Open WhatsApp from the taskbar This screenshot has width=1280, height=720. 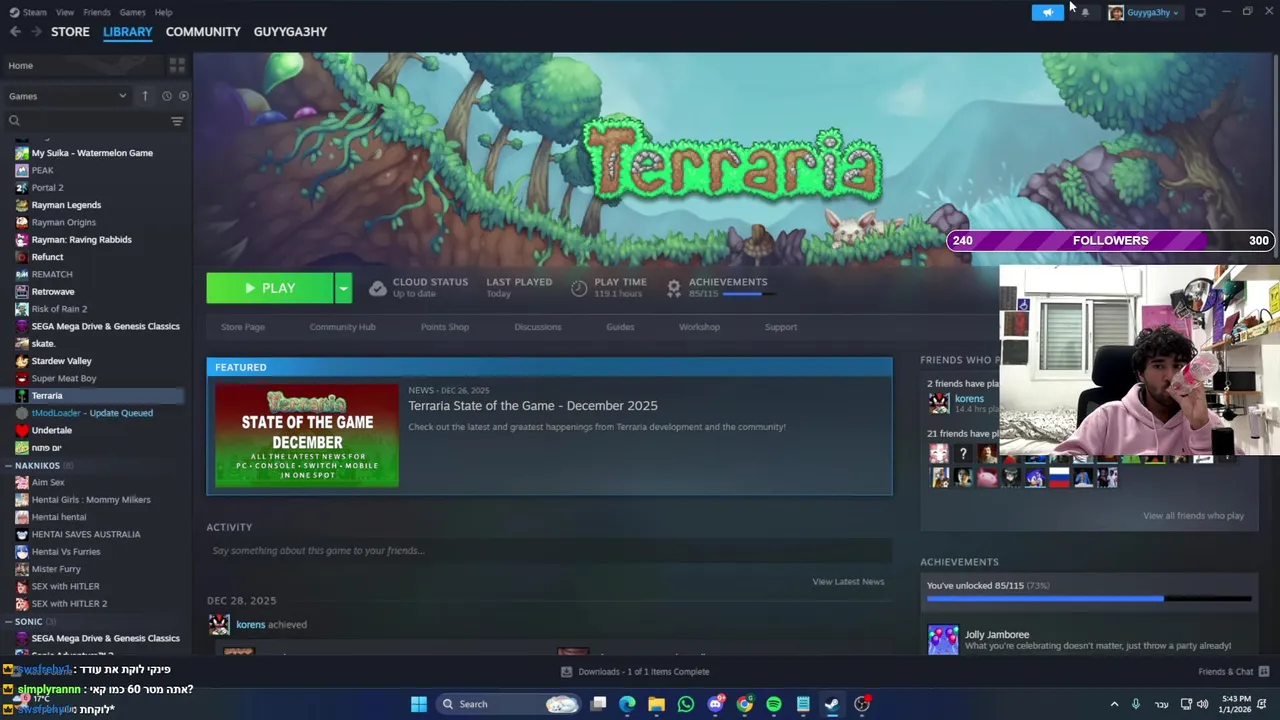tap(686, 704)
